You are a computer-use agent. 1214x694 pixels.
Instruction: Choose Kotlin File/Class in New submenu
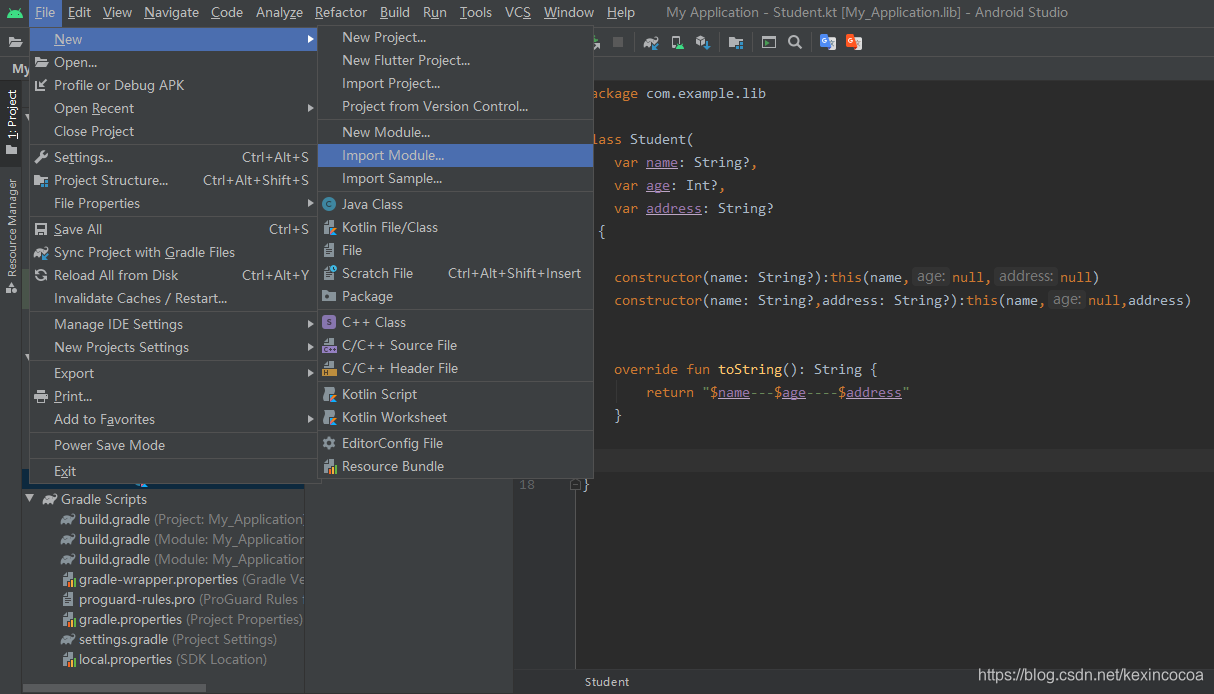[x=456, y=227]
